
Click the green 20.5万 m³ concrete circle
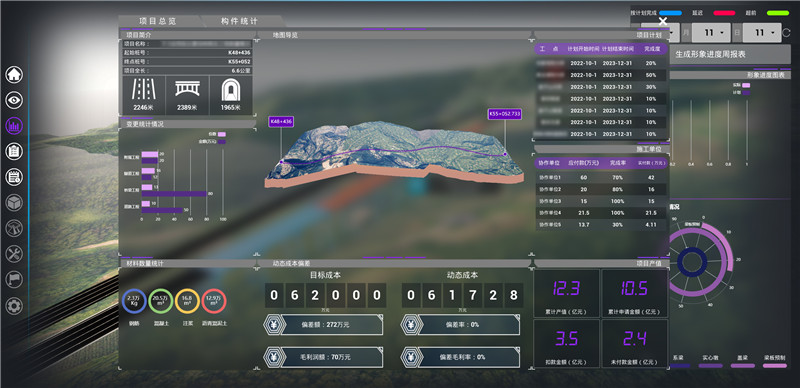pyautogui.click(x=161, y=301)
